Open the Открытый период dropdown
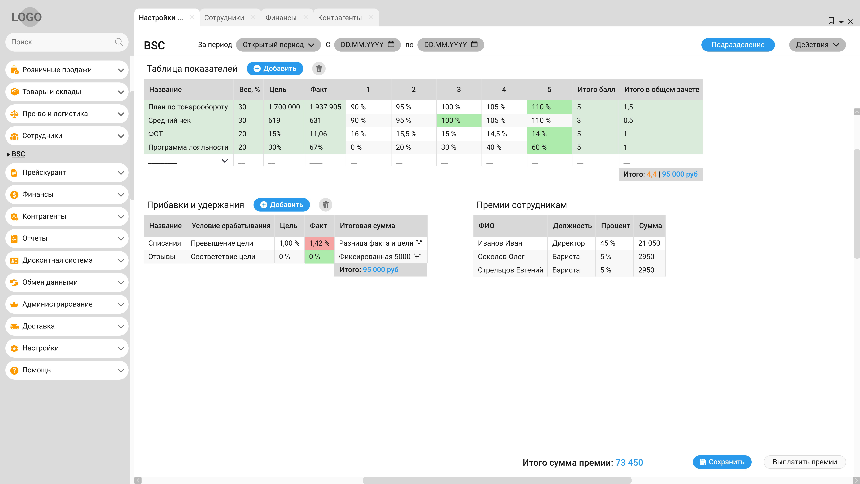The width and height of the screenshot is (860, 484). (278, 44)
